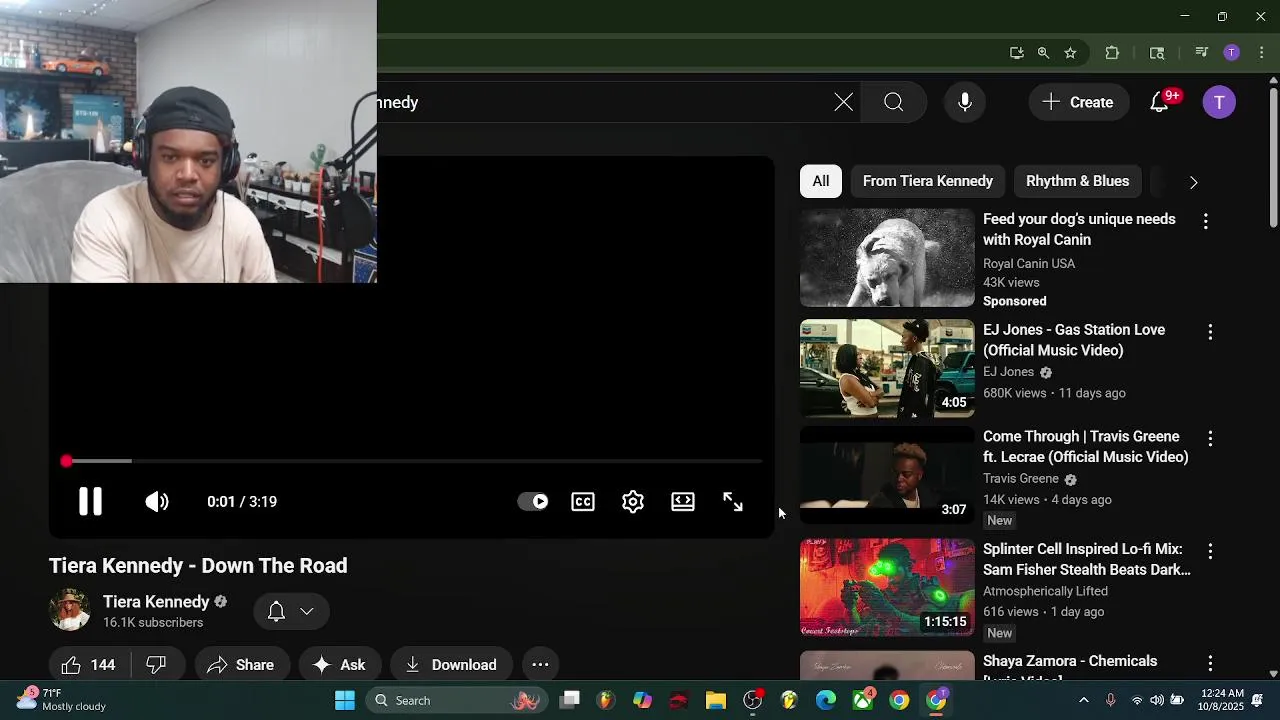
Task: Open the Chrome media controls icon
Action: 1202,53
